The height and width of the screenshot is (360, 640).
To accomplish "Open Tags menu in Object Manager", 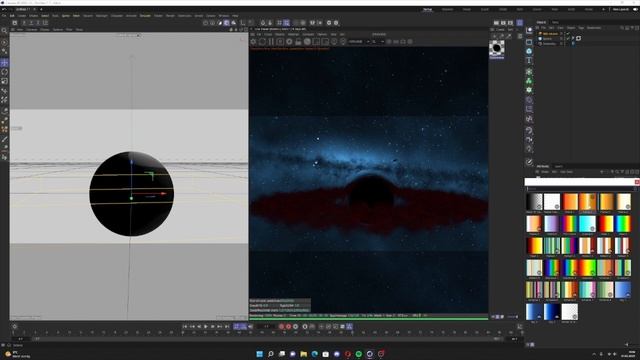I will tap(581, 28).
